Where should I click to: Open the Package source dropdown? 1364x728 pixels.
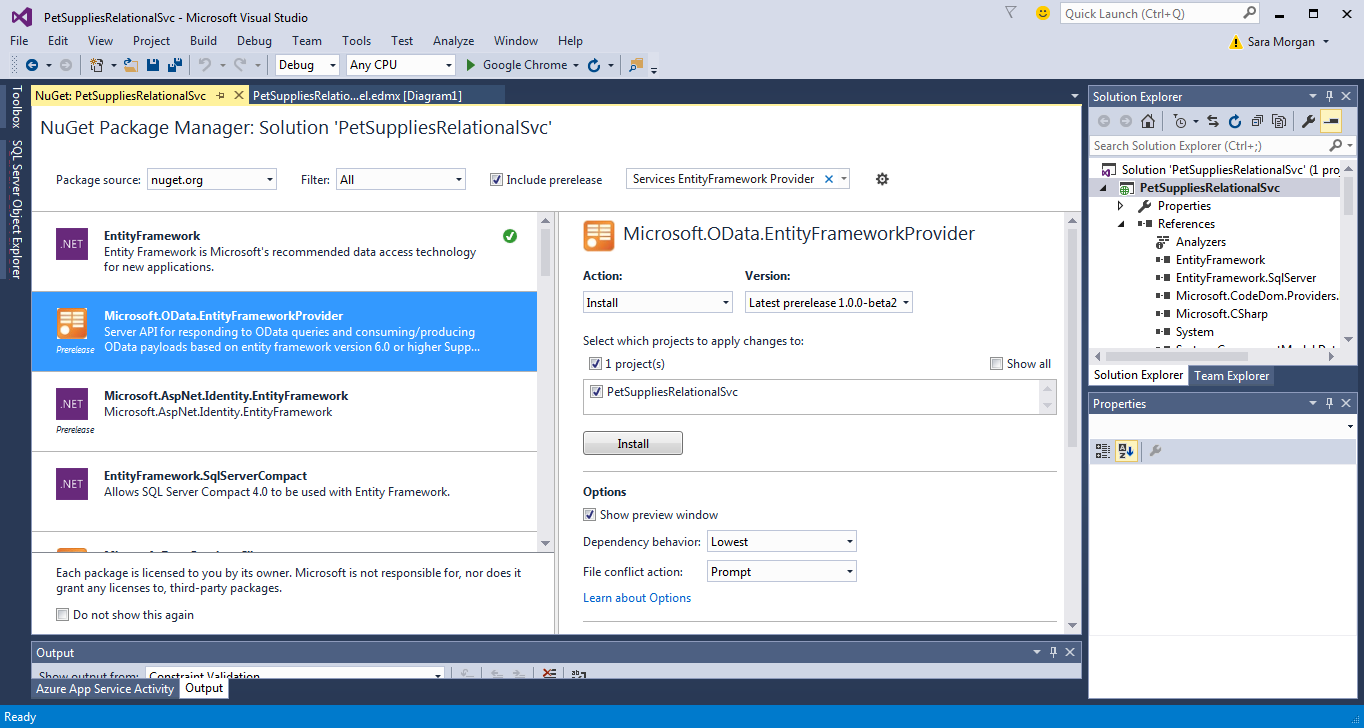[212, 180]
